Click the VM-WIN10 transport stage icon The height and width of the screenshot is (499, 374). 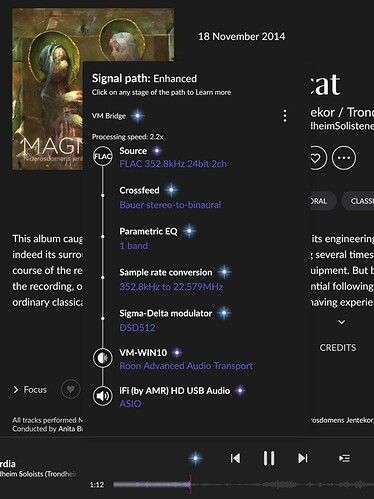(102, 358)
